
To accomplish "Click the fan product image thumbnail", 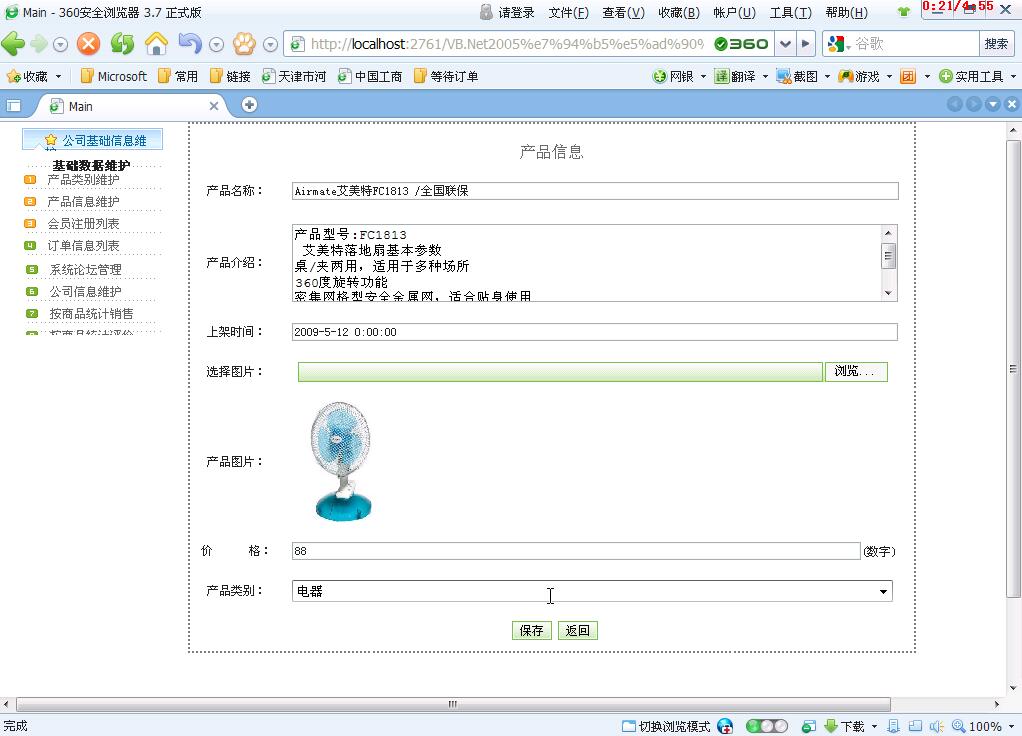I will pos(342,461).
